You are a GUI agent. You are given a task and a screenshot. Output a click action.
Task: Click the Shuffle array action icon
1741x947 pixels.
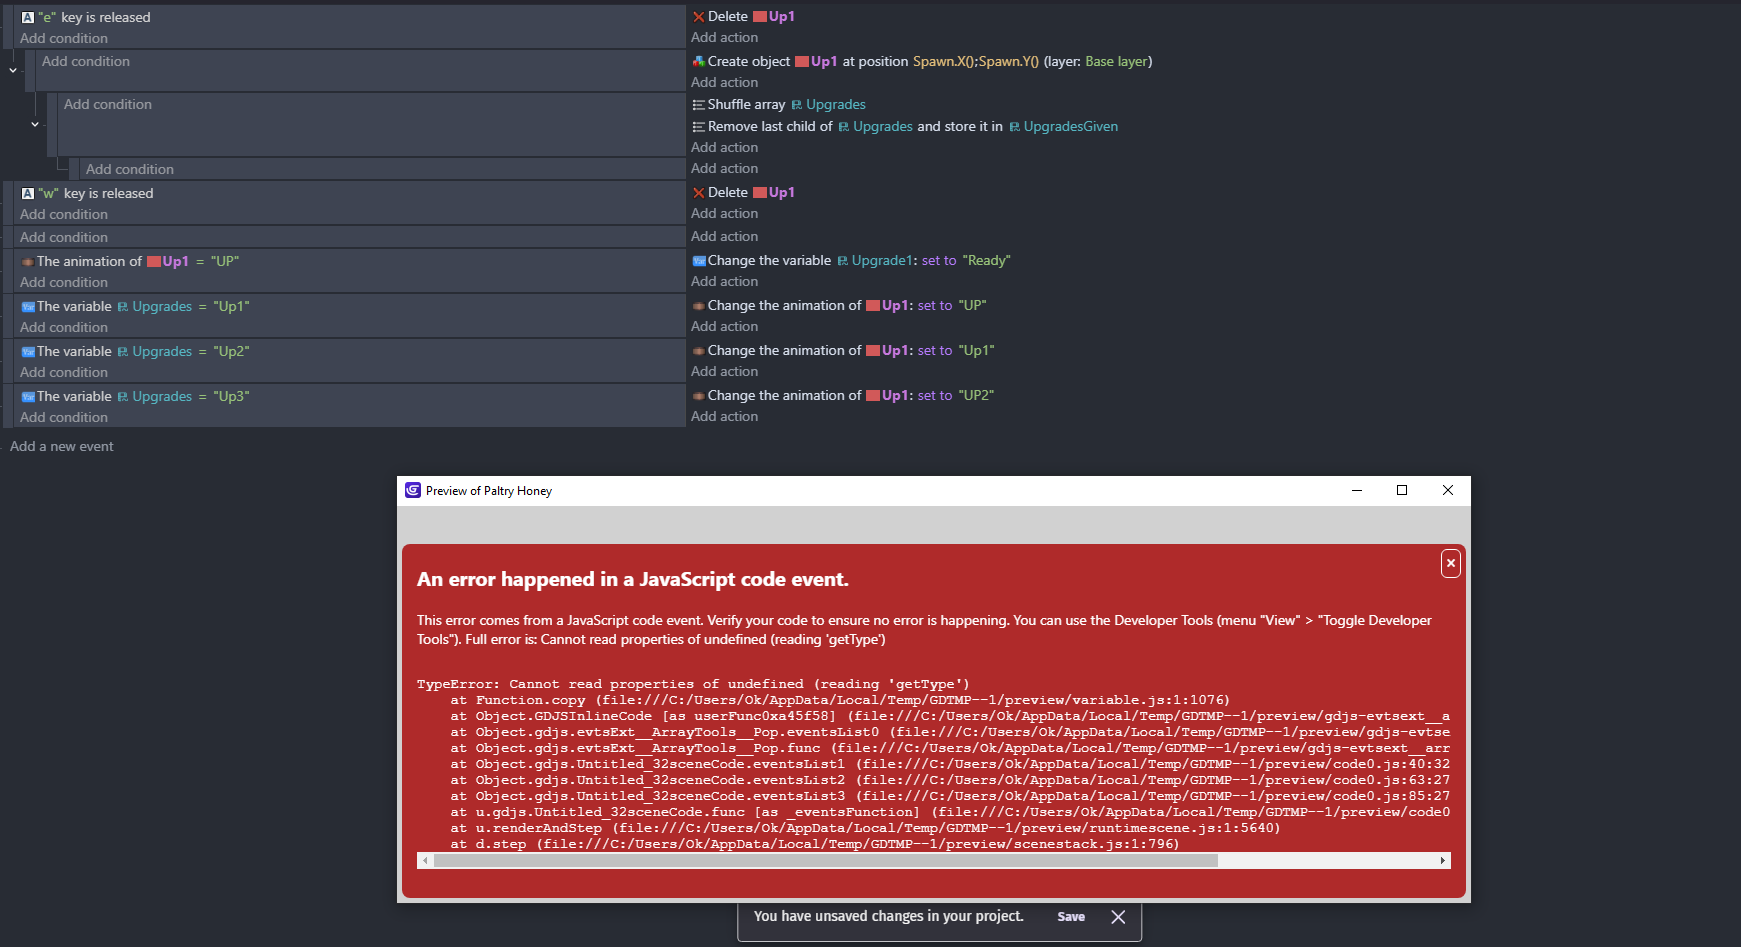coord(698,105)
